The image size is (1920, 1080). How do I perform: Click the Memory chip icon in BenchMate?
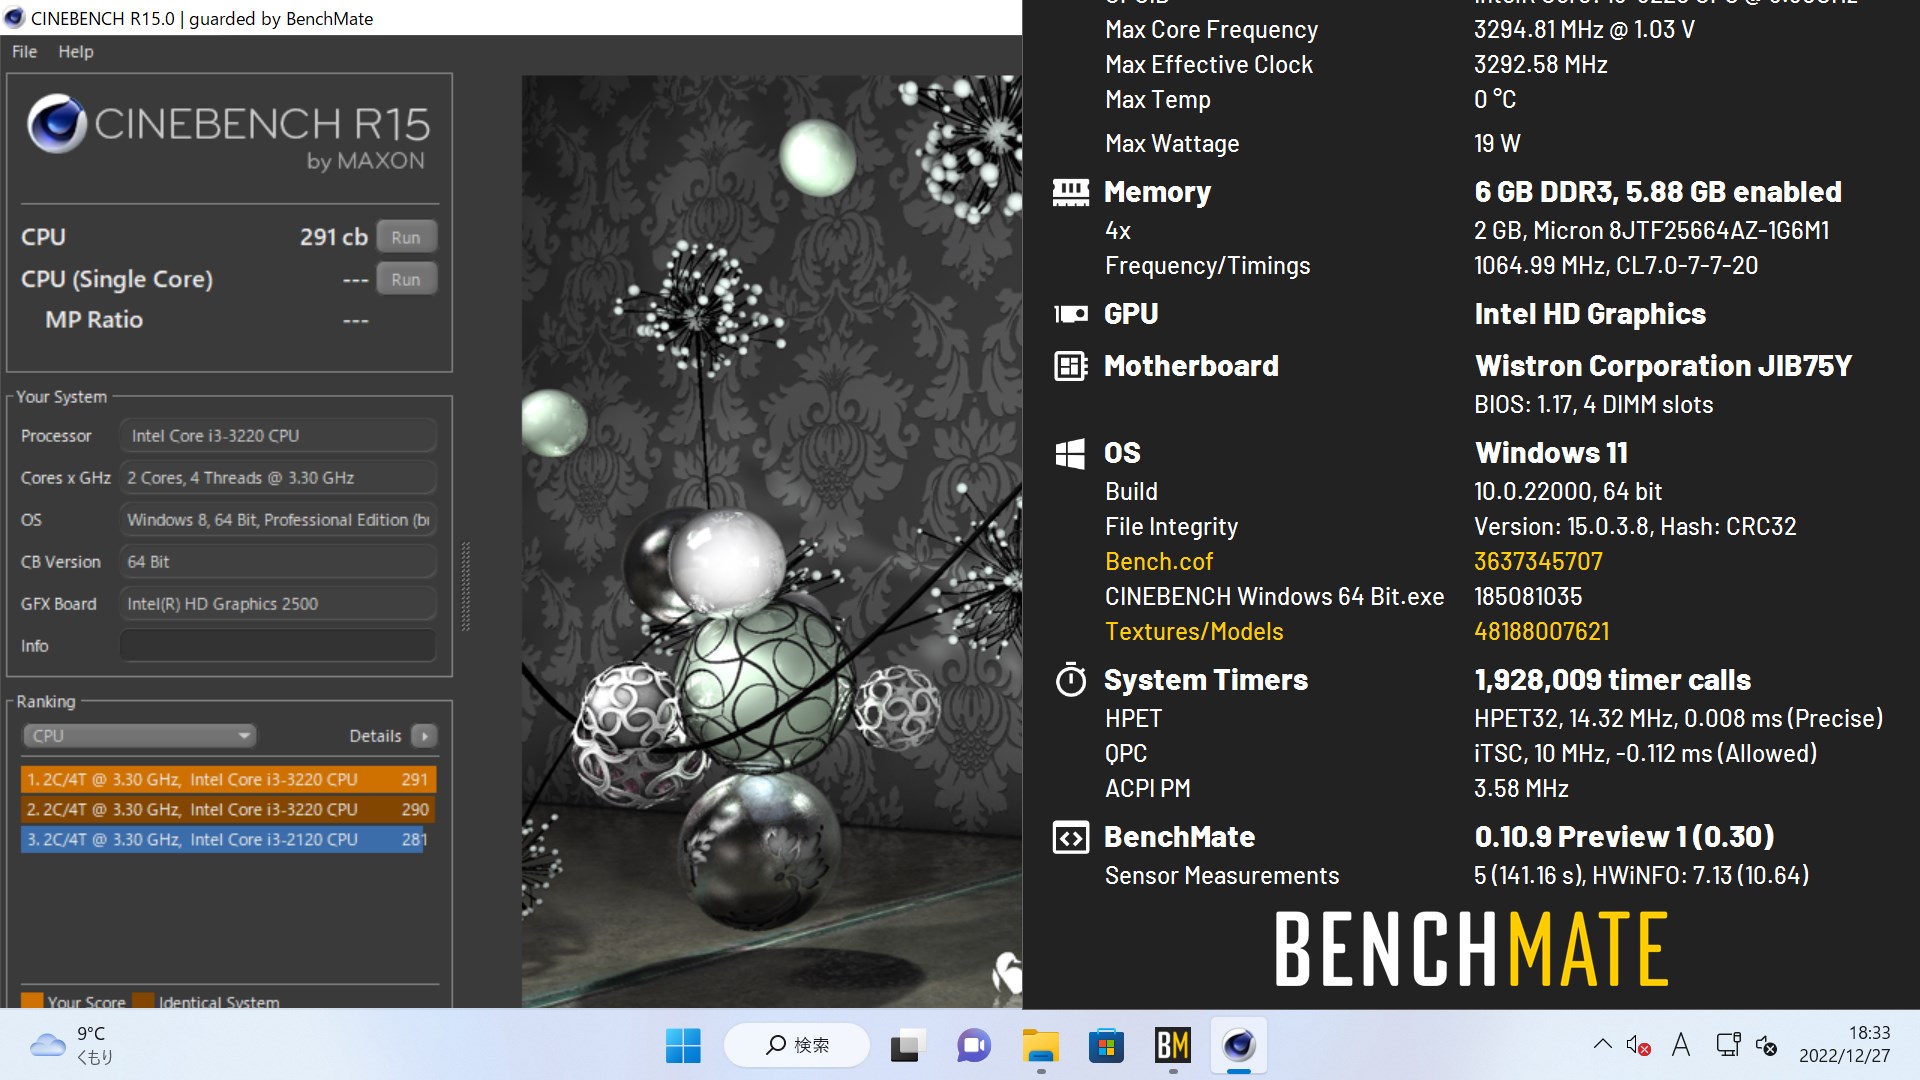point(1071,192)
